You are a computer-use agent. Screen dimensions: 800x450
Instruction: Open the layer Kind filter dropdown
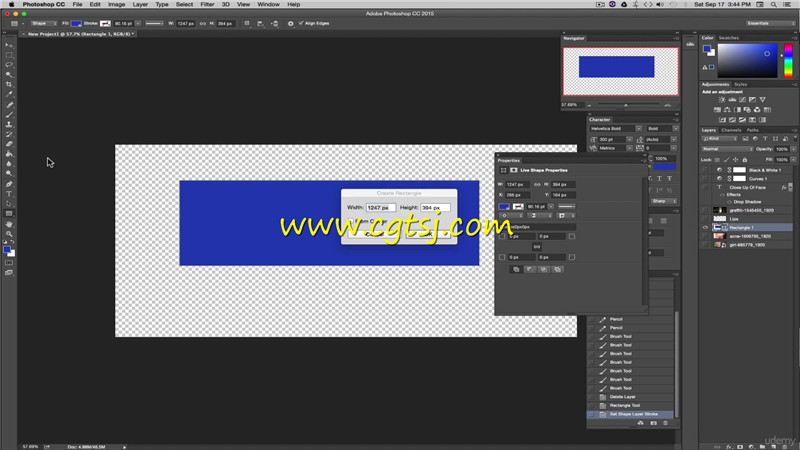(719, 139)
